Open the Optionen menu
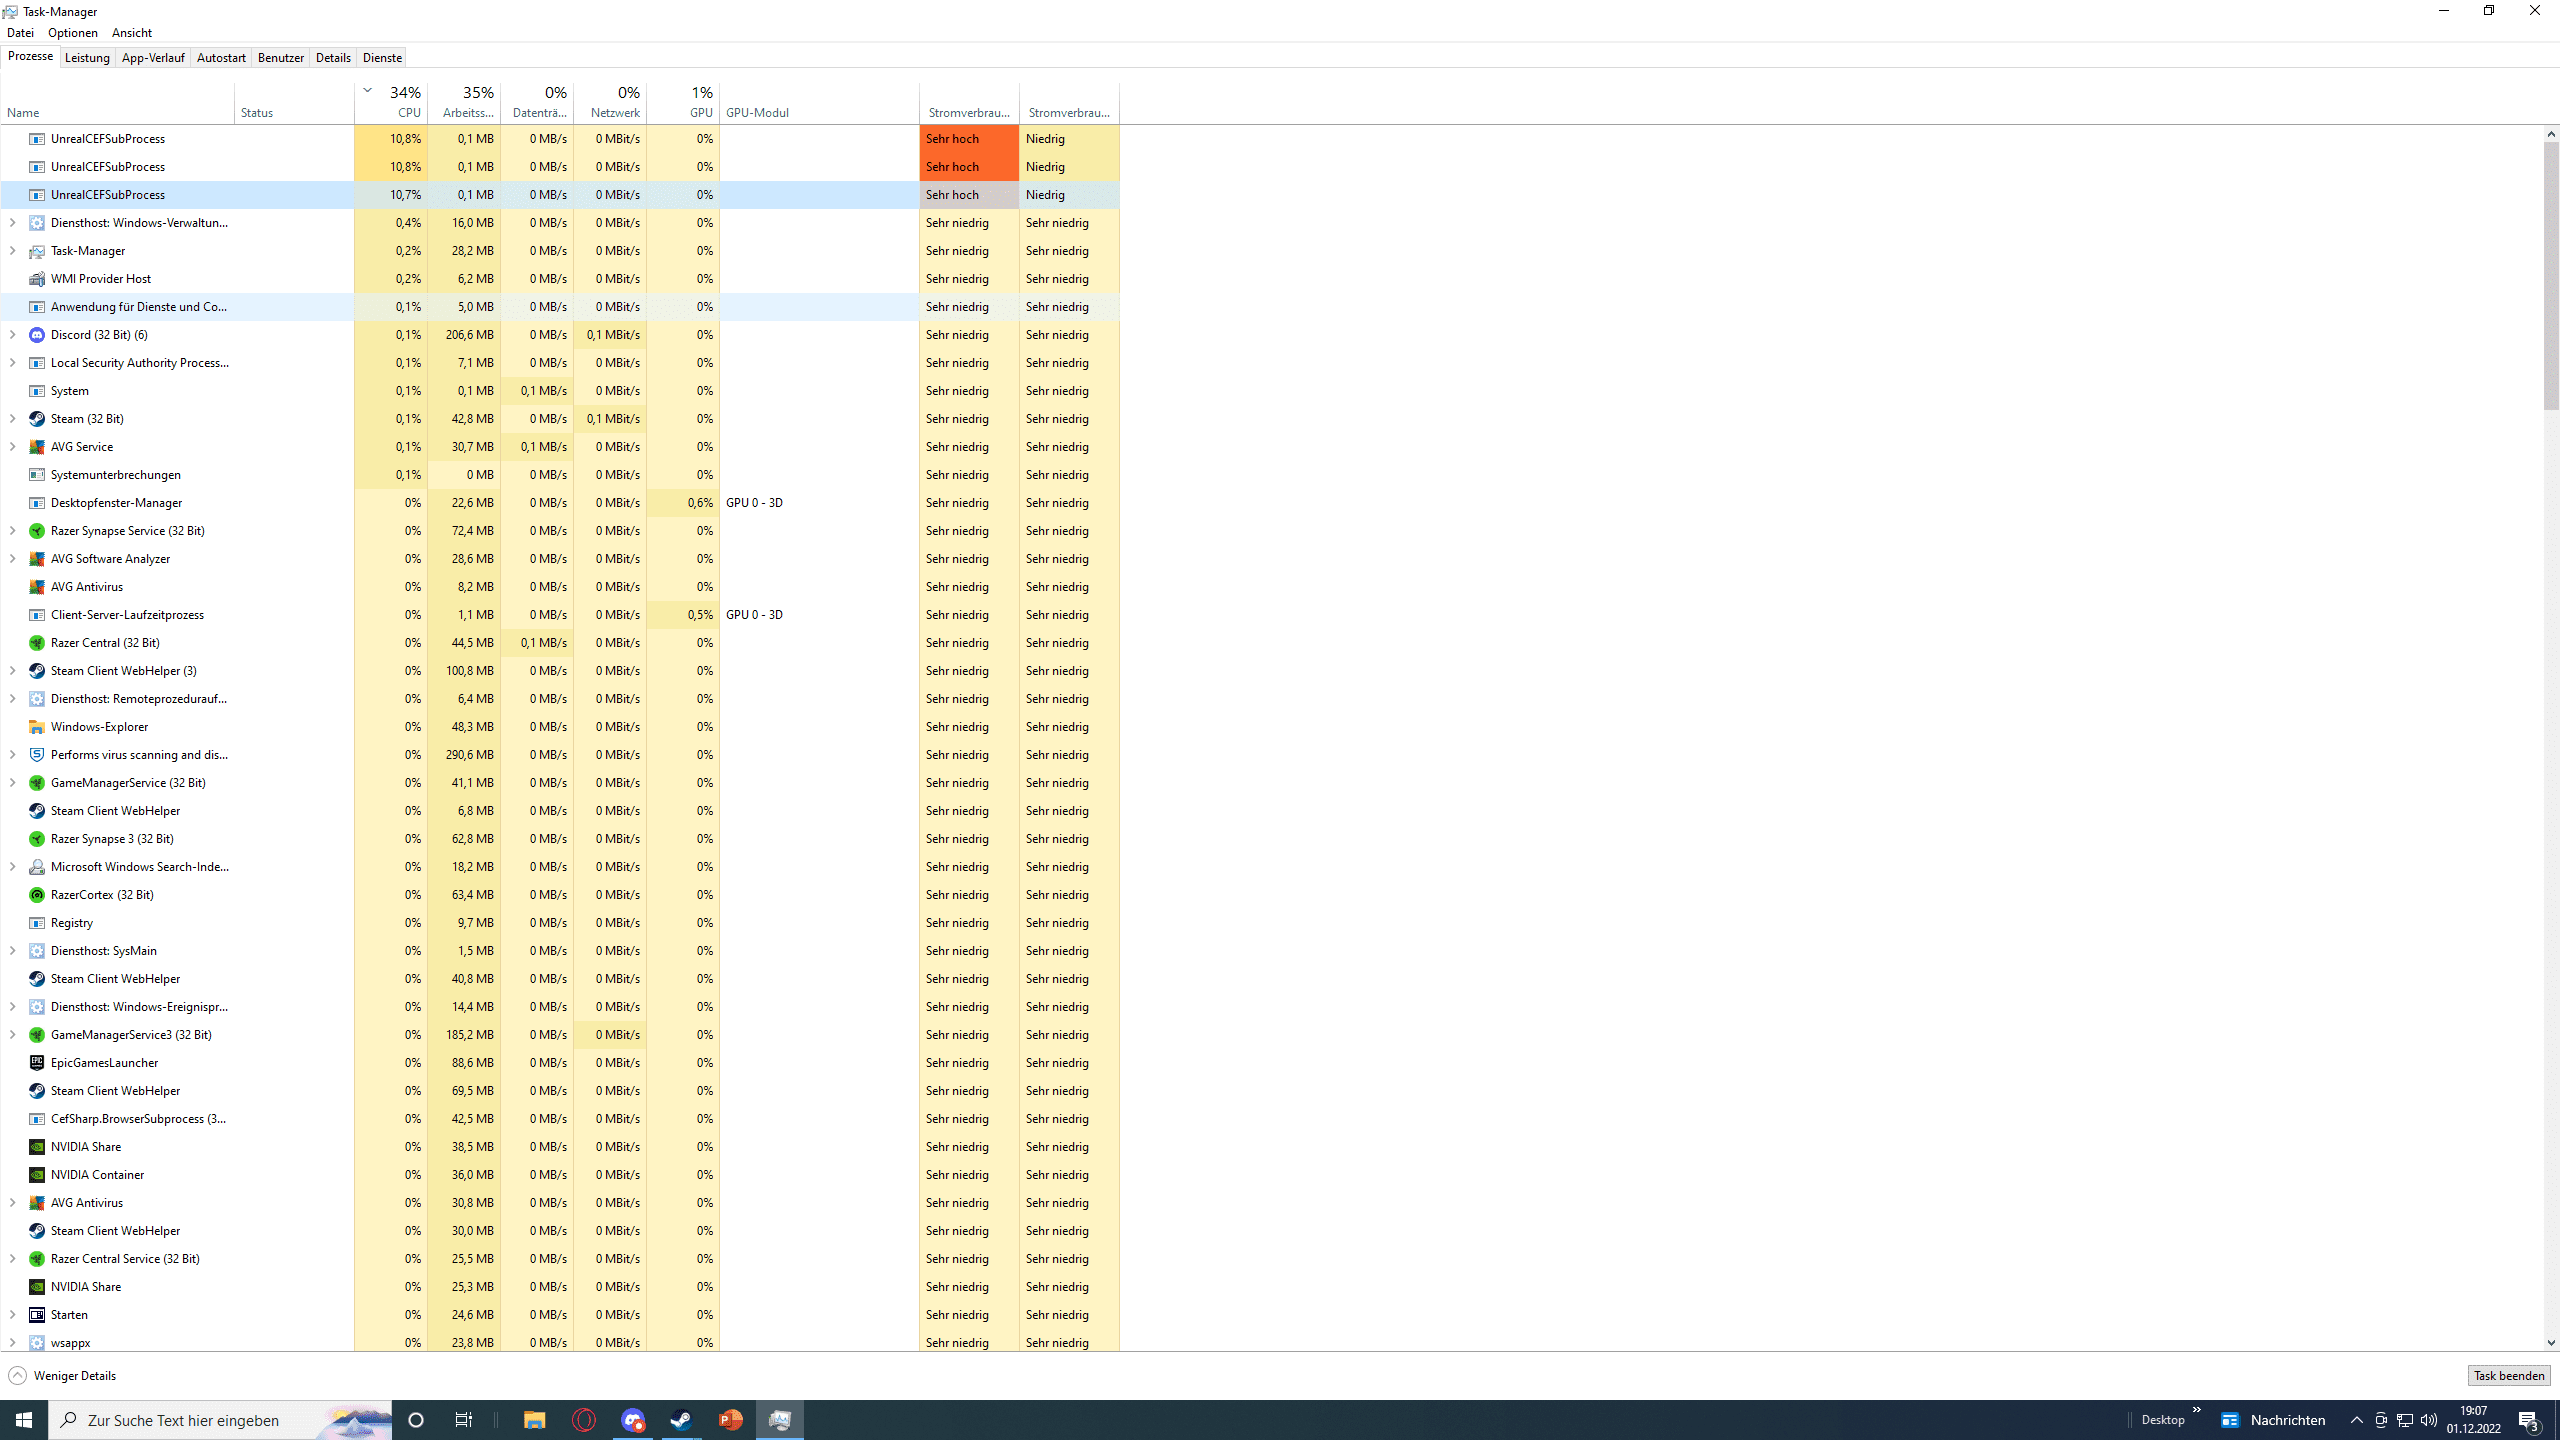Viewport: 2560px width, 1440px height. [x=73, y=33]
